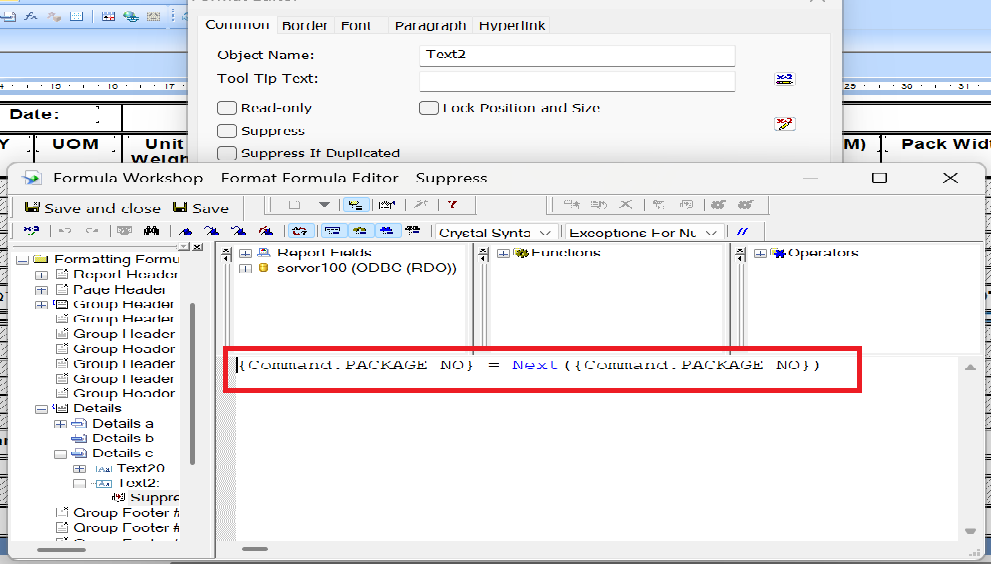Toggle the Function Tree panel icon
Screen dimensions: 1000x578
(x=359, y=230)
